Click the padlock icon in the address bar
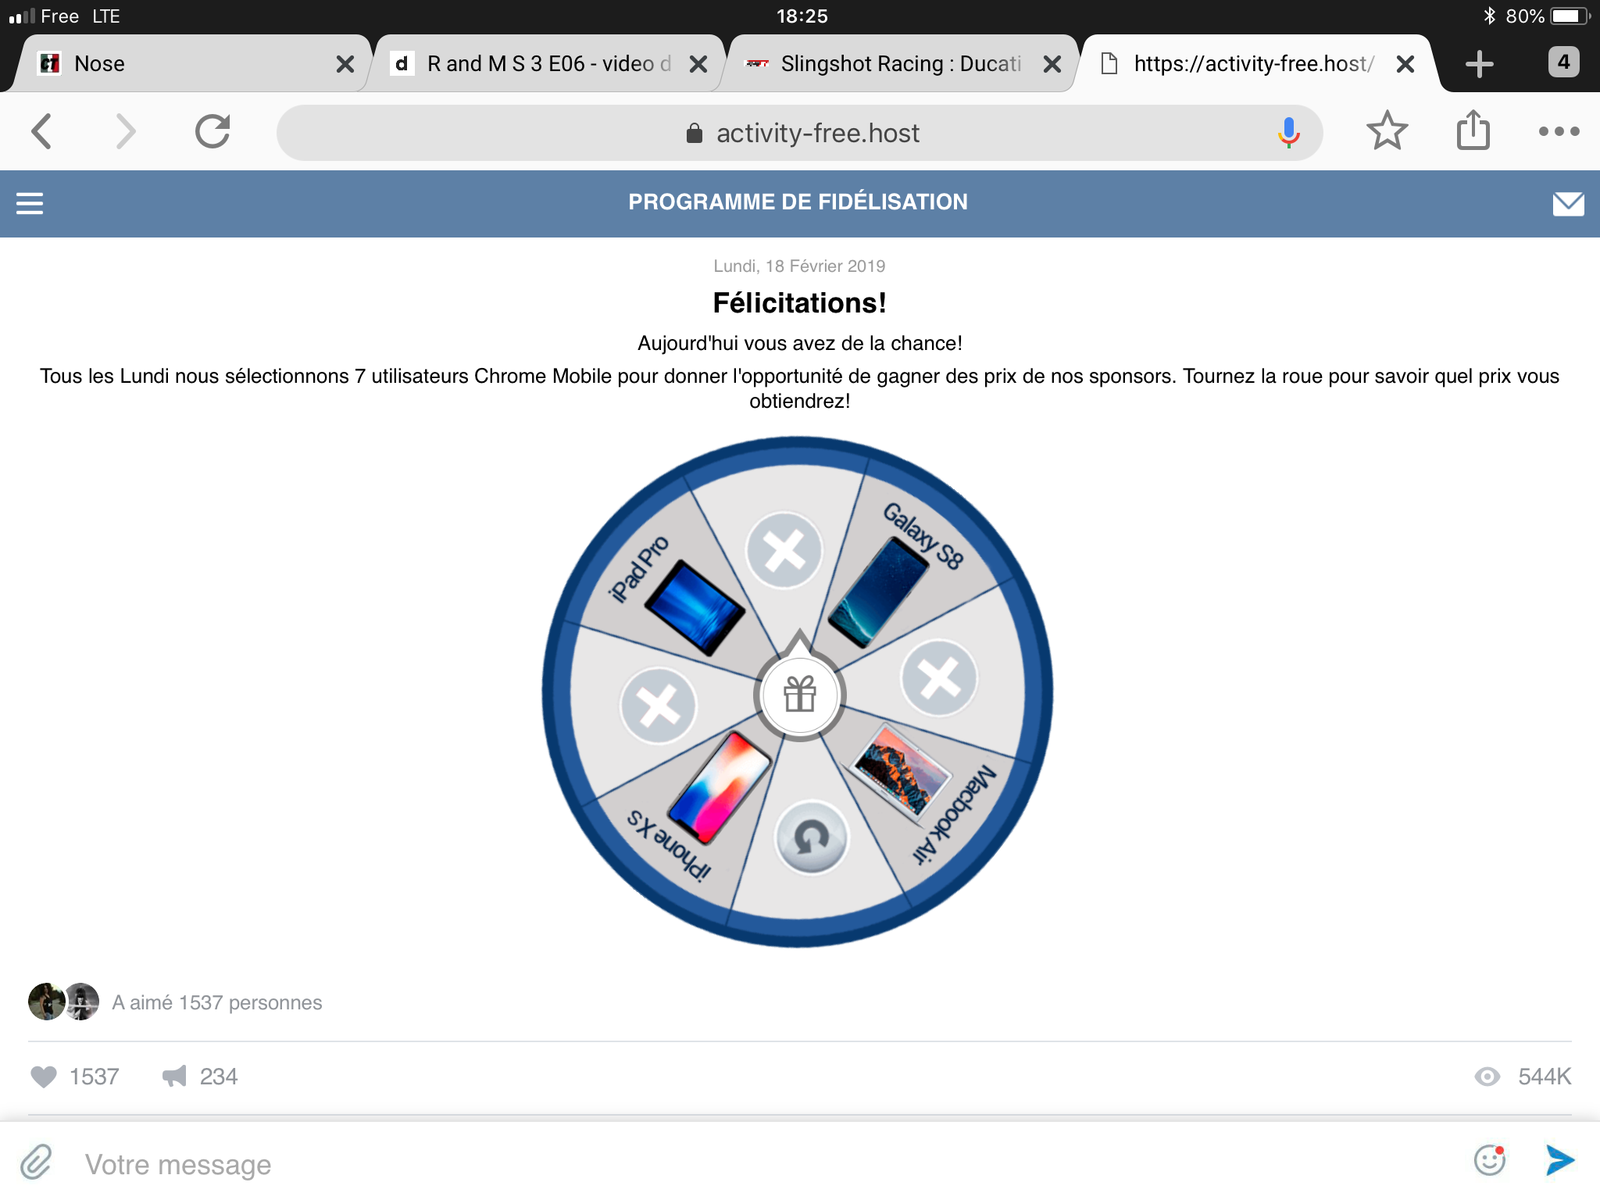Image resolution: width=1600 pixels, height=1200 pixels. pos(694,133)
